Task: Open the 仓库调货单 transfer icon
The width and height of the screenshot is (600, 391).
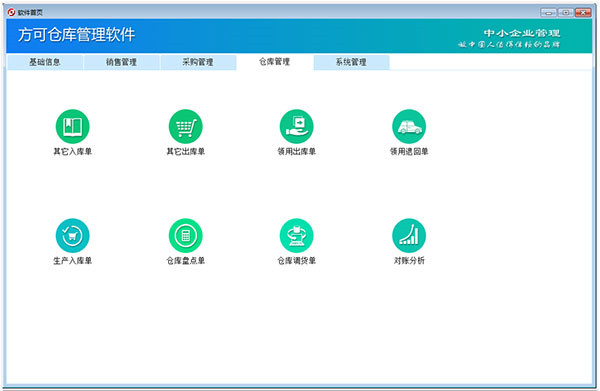Action: click(x=297, y=235)
